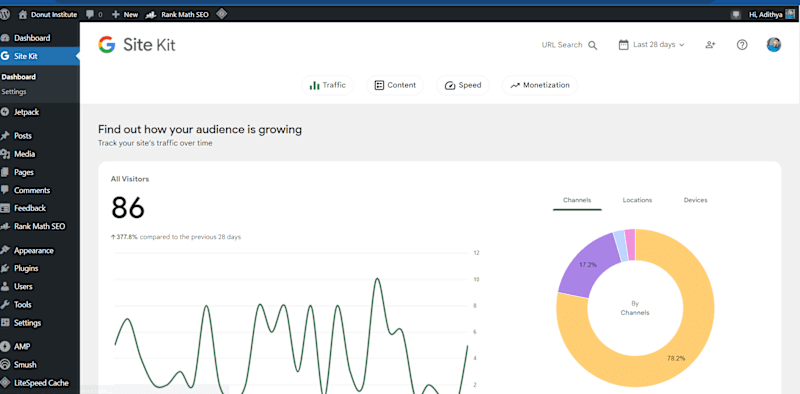This screenshot has width=800, height=394.
Task: Select the Channels tab
Action: [577, 200]
